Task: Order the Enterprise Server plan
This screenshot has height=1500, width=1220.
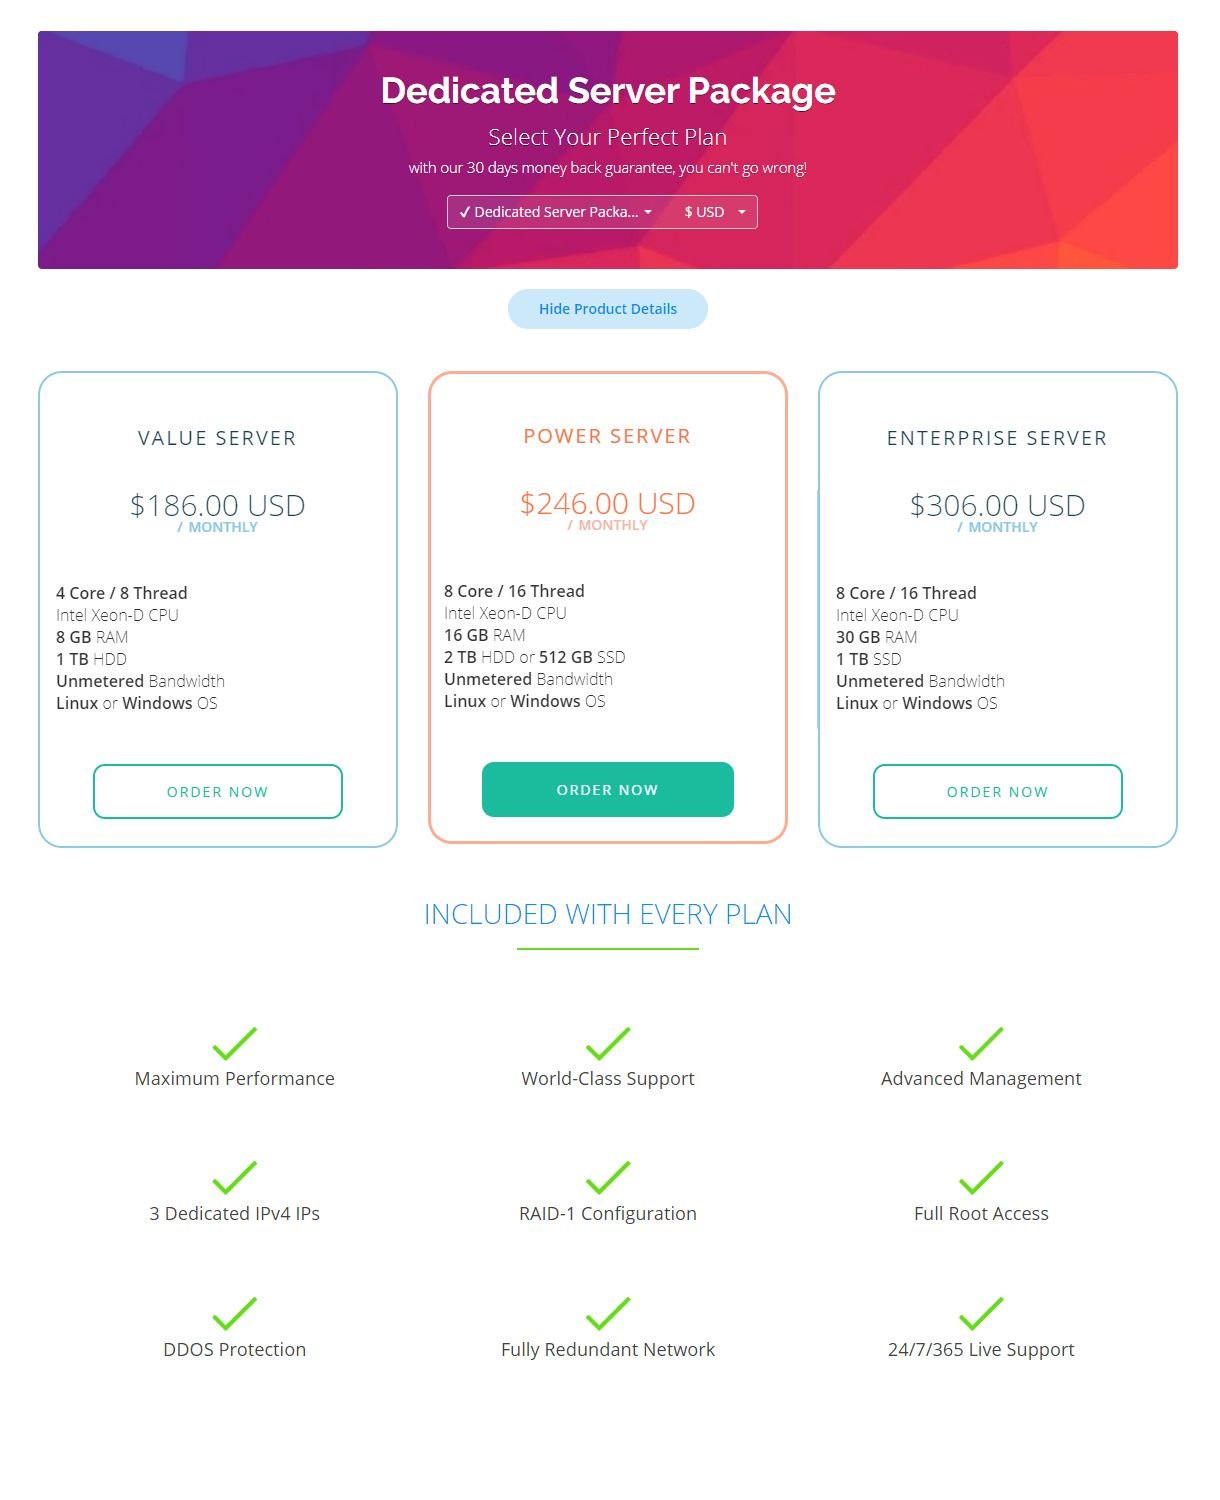Action: tap(998, 792)
